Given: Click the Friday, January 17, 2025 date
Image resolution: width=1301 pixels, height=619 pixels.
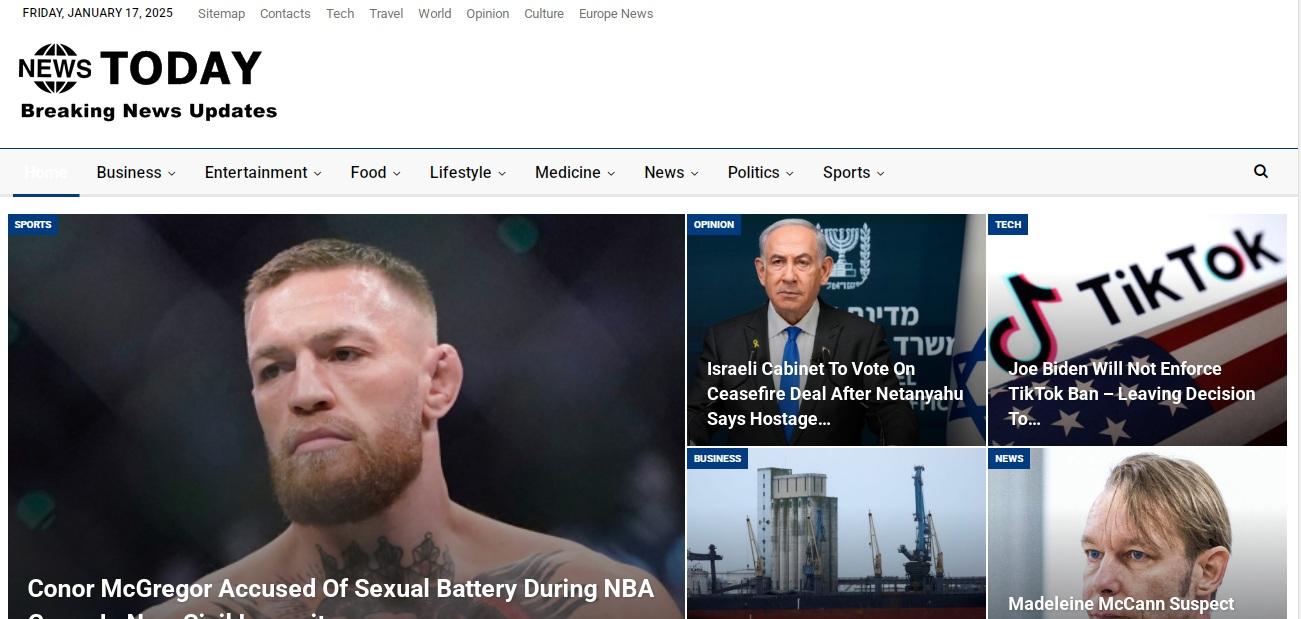Looking at the screenshot, I should click(x=98, y=13).
